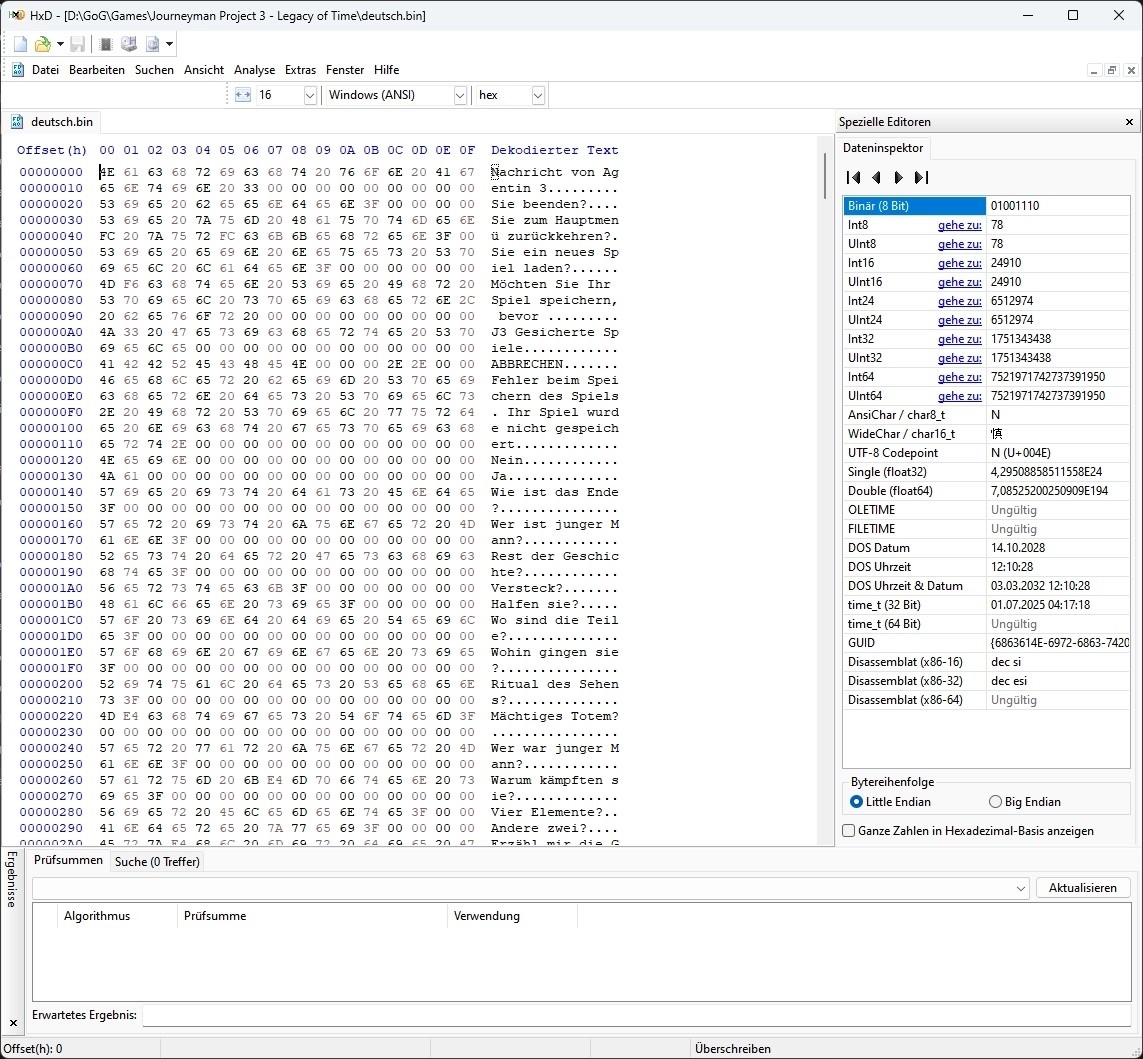Image resolution: width=1143 pixels, height=1059 pixels.
Task: Click decoded text 'ABBRECHEN.......'
Action: (554, 364)
